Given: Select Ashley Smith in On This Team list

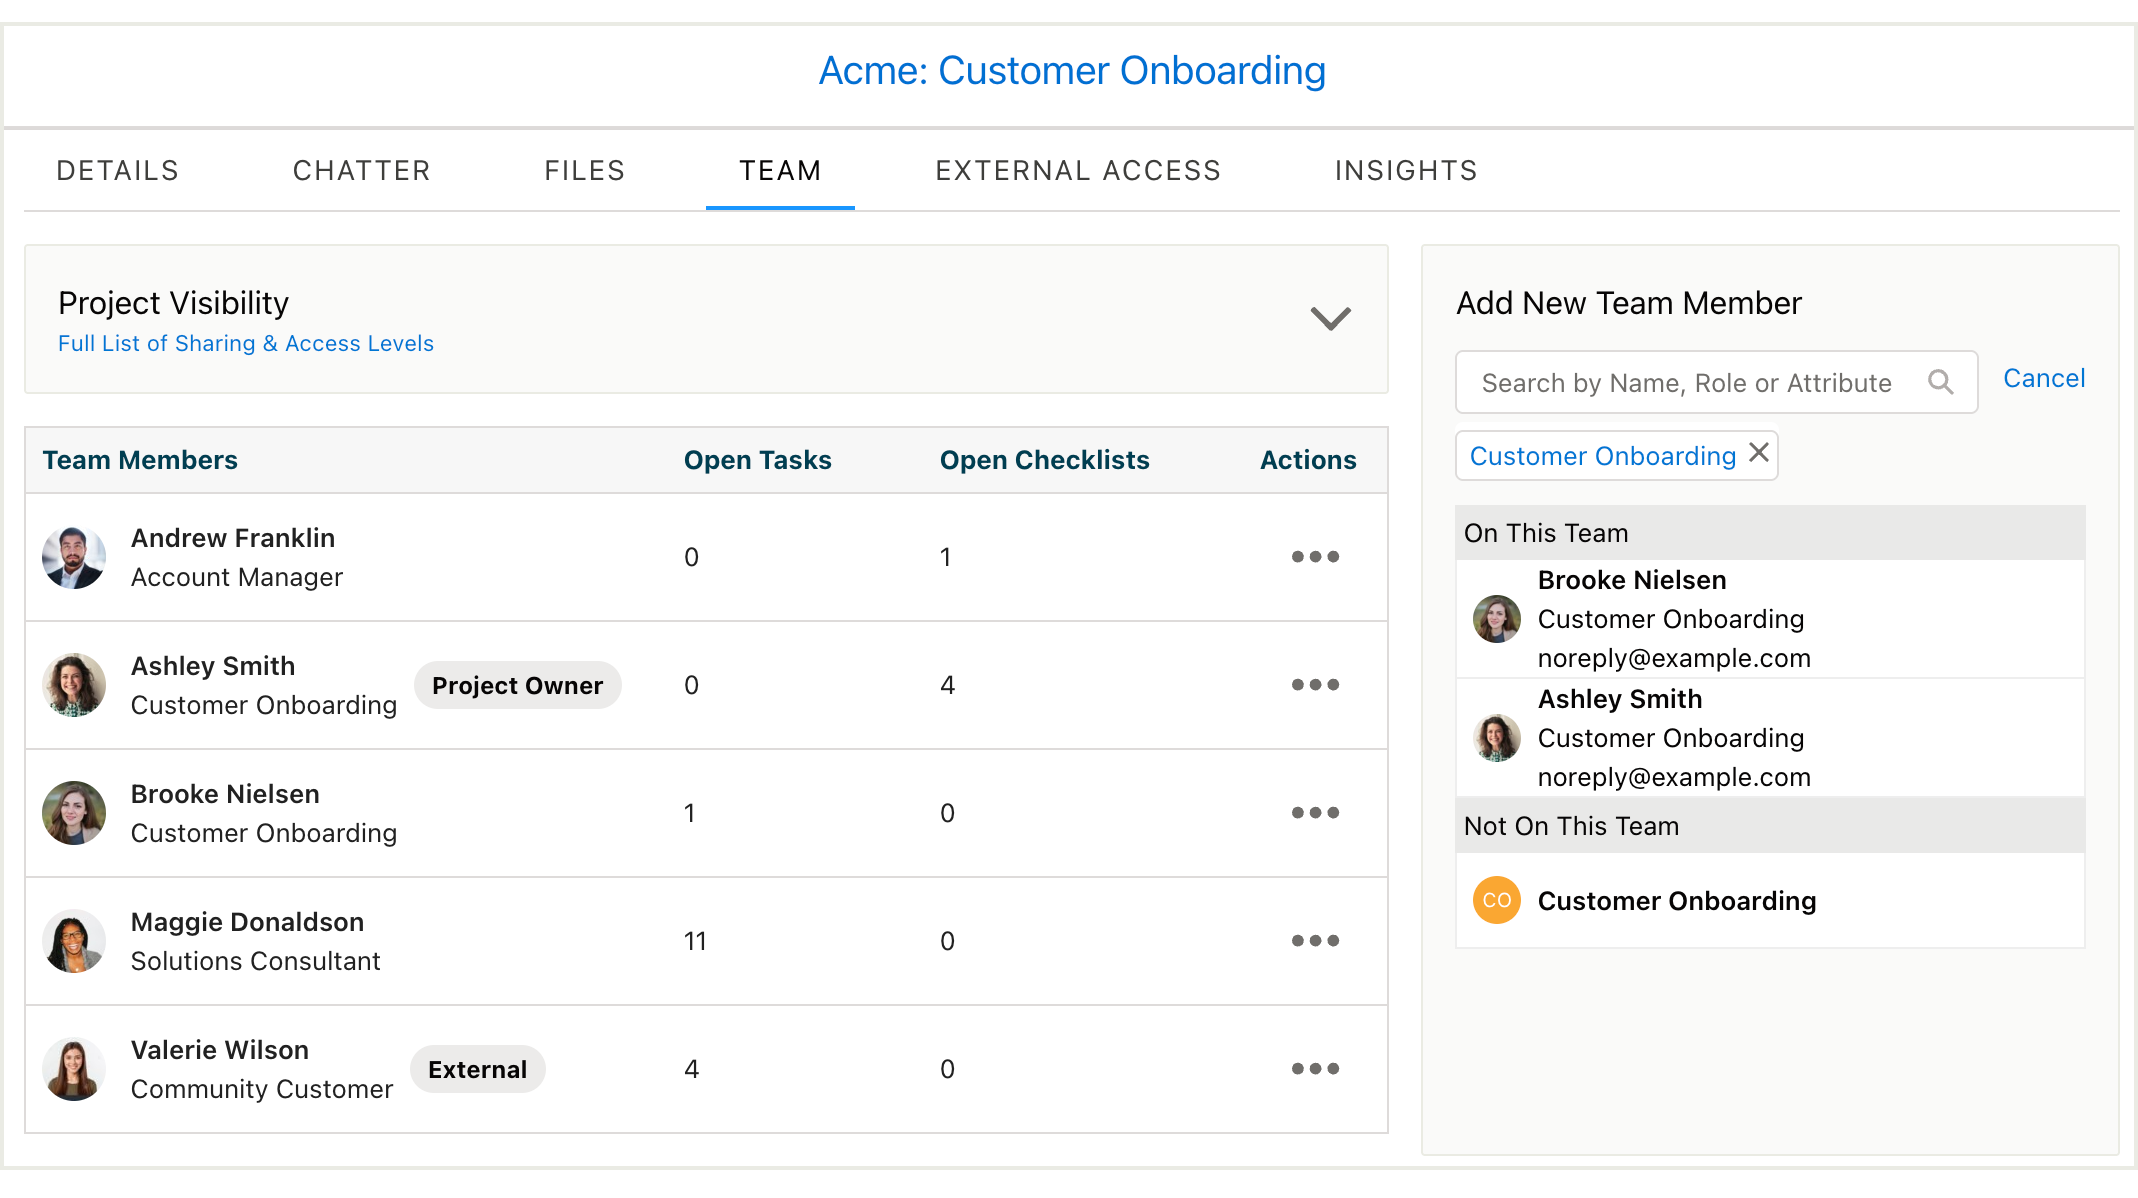Looking at the screenshot, I should [1770, 738].
